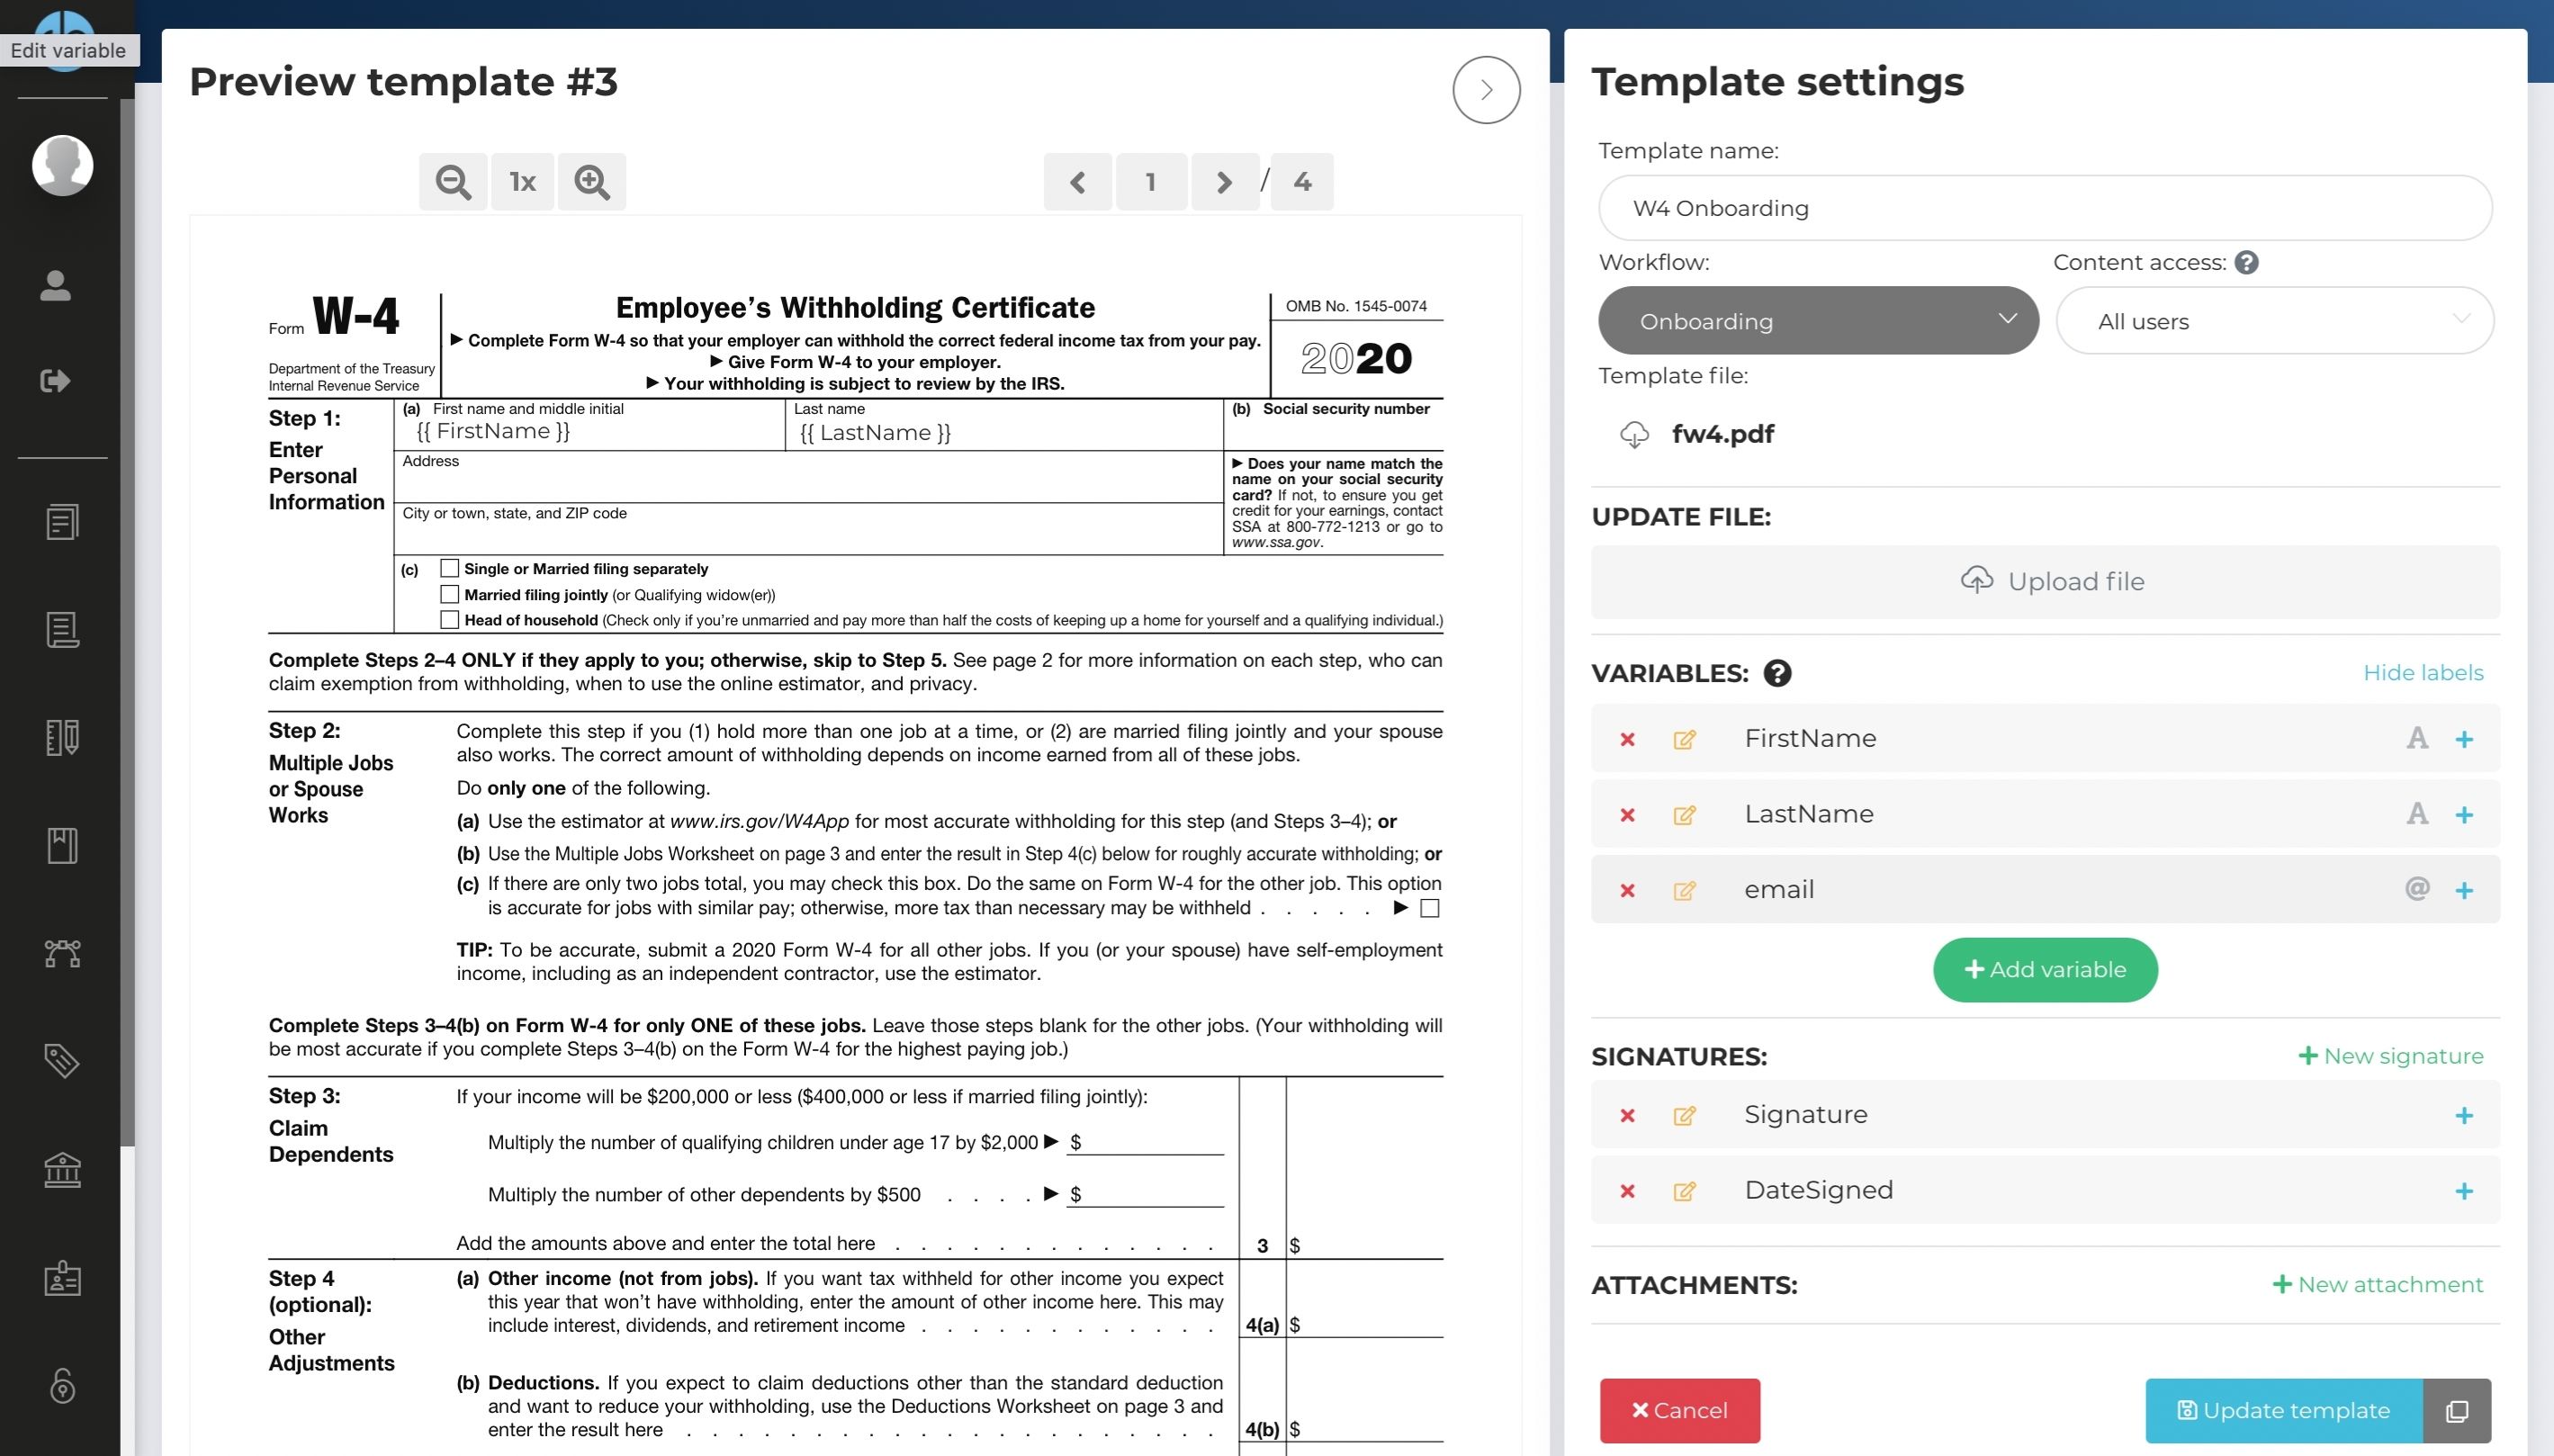This screenshot has height=1456, width=2554.
Task: Check the Married filing jointly checkbox
Action: [450, 594]
